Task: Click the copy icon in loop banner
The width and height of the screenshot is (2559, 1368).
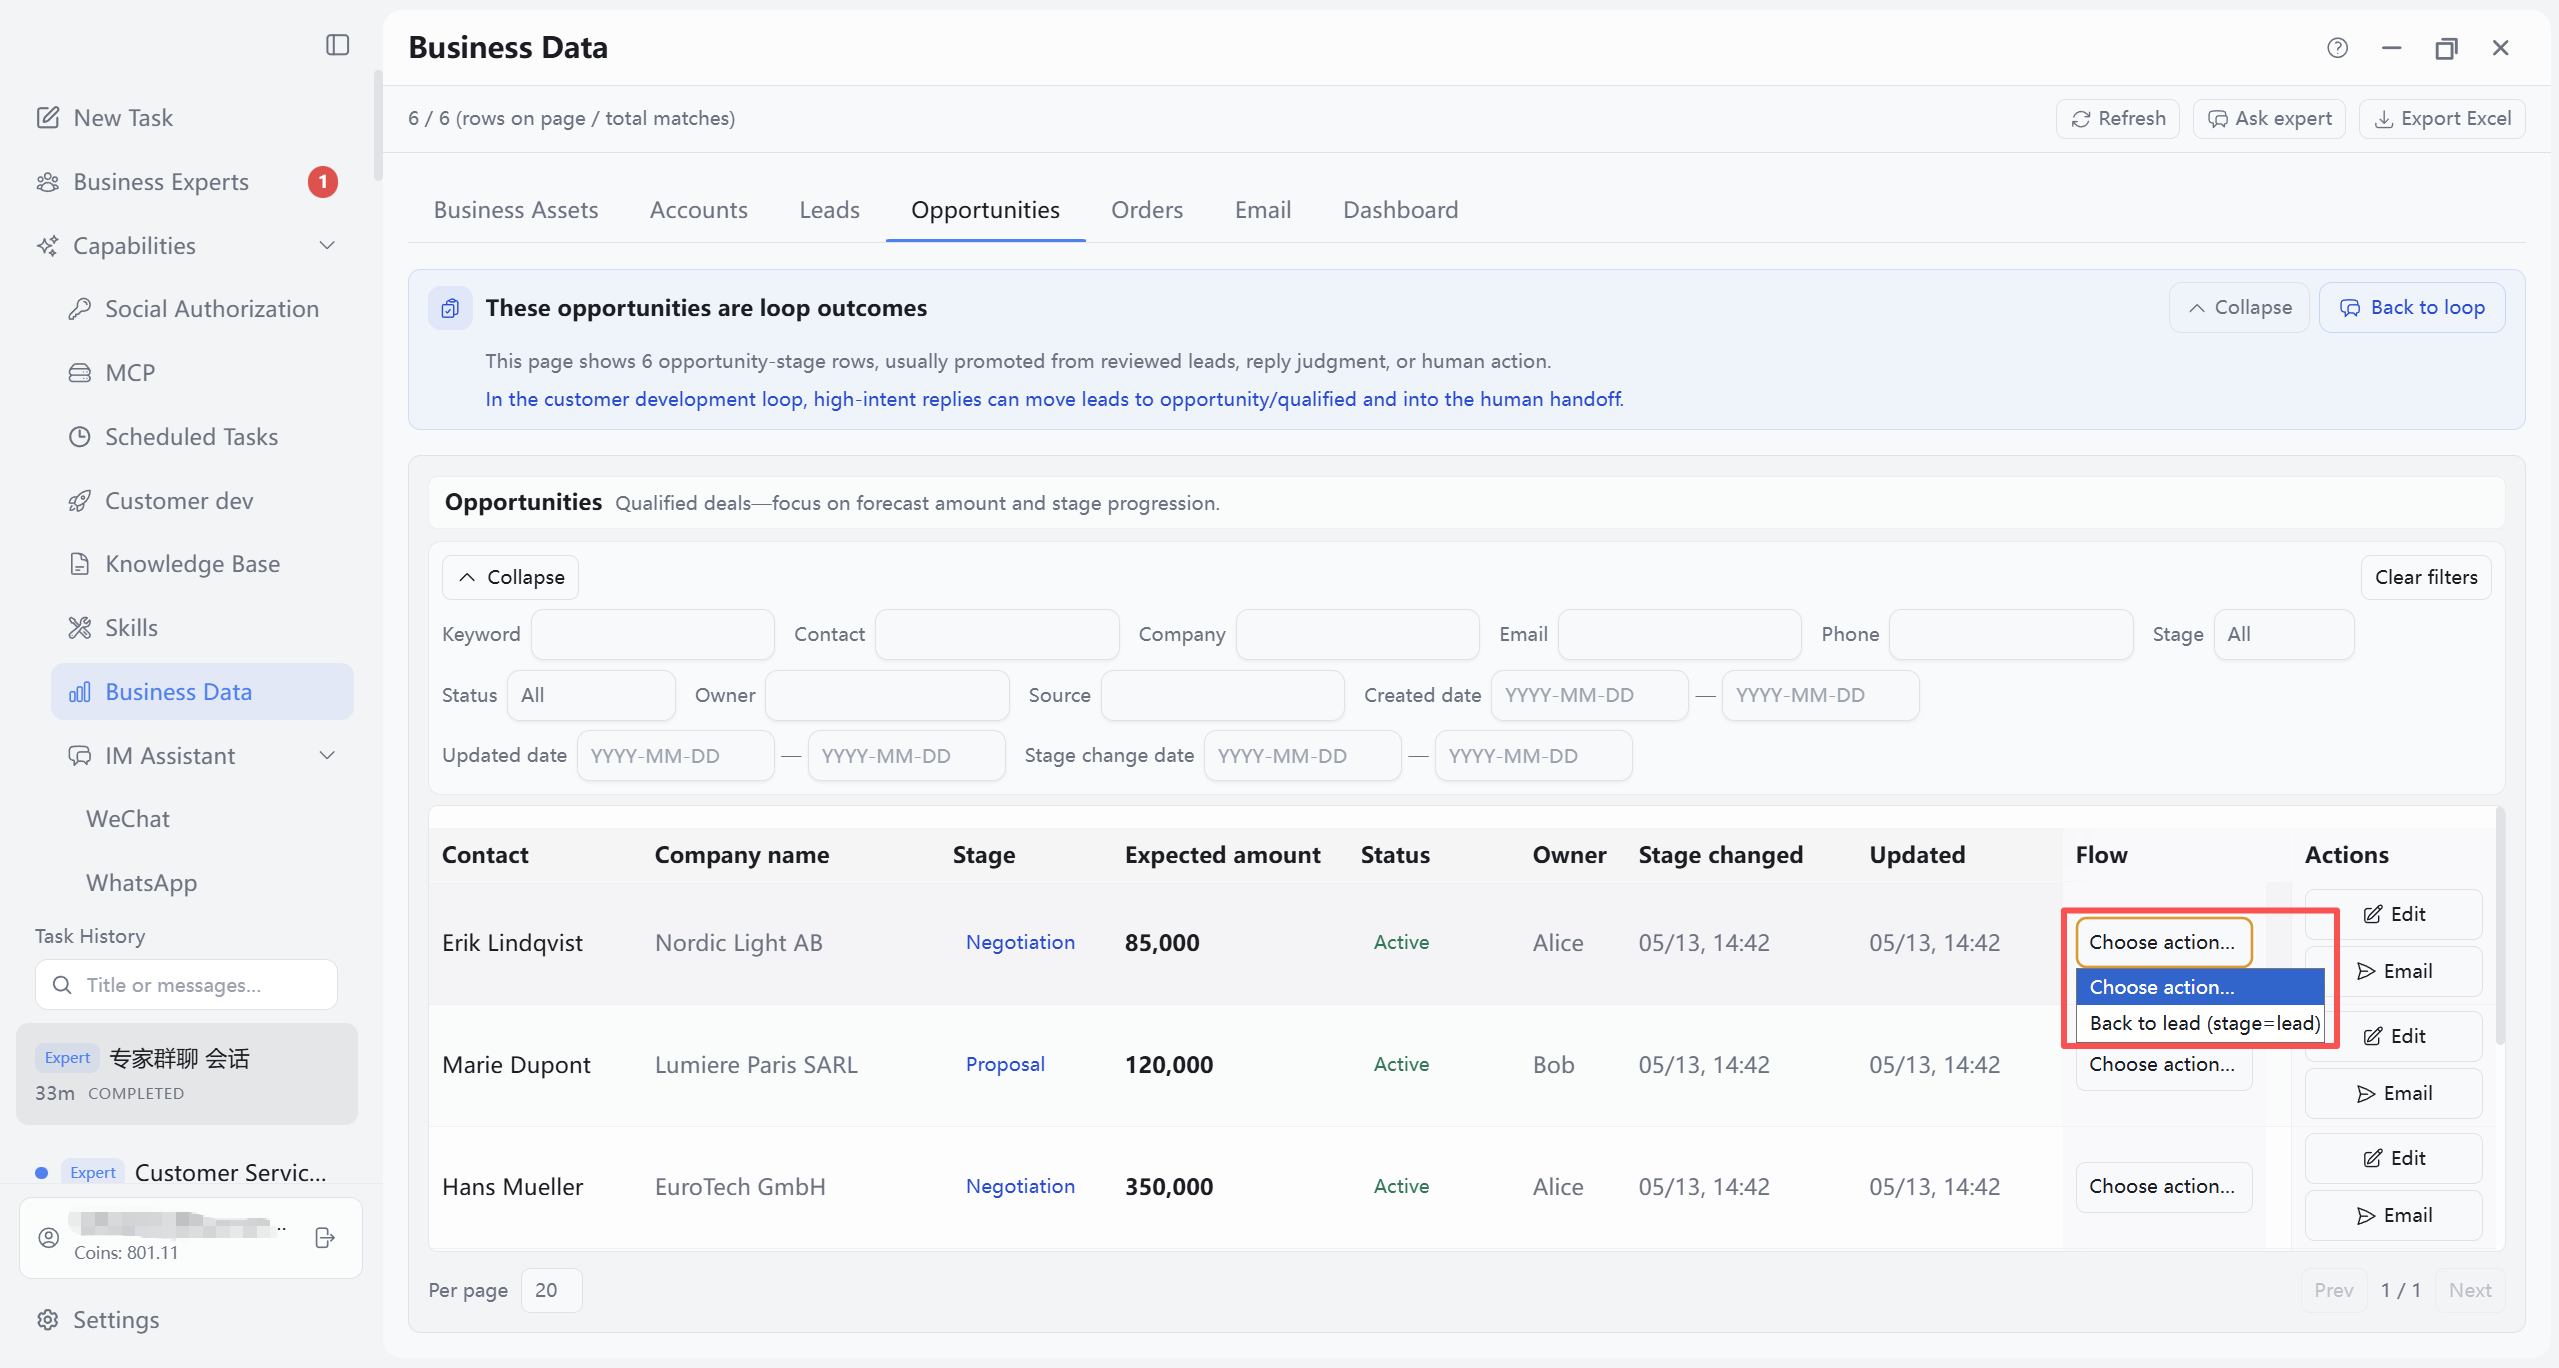Action: click(x=450, y=308)
